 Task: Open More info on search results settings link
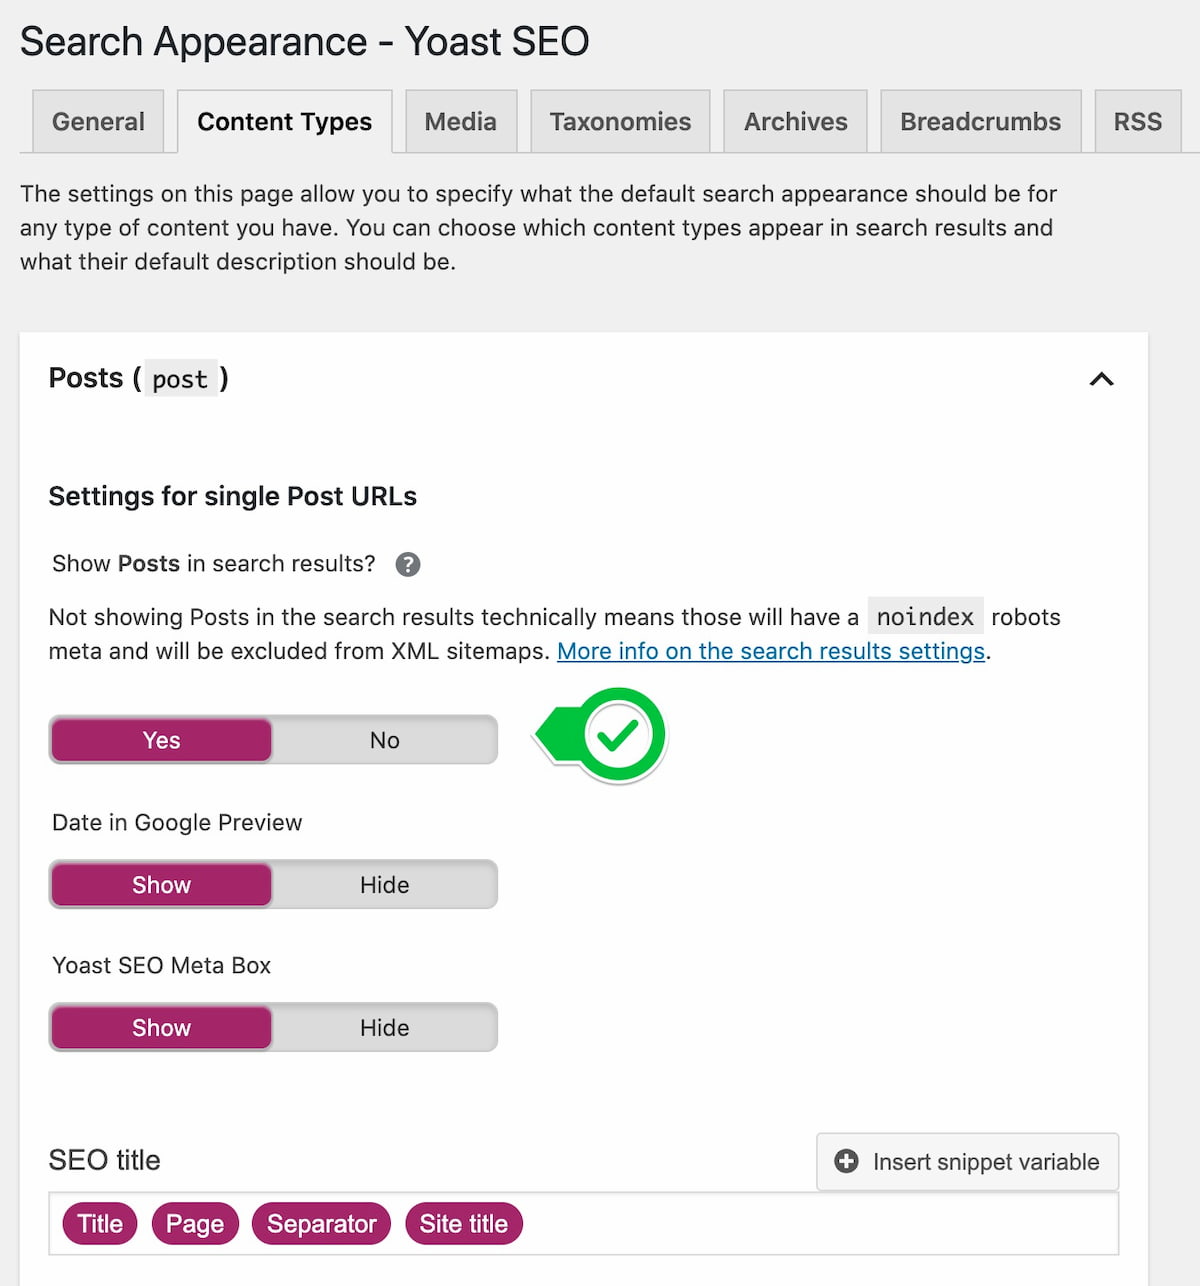coord(770,651)
